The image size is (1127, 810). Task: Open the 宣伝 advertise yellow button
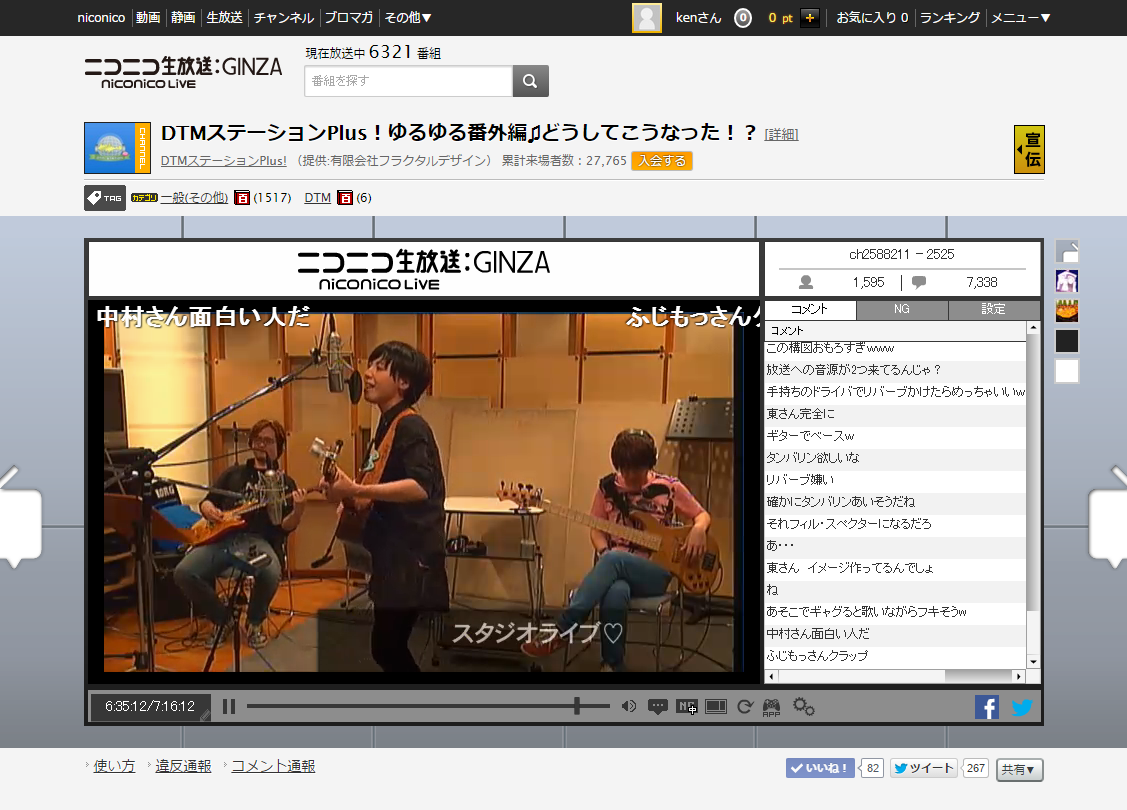tap(1029, 149)
